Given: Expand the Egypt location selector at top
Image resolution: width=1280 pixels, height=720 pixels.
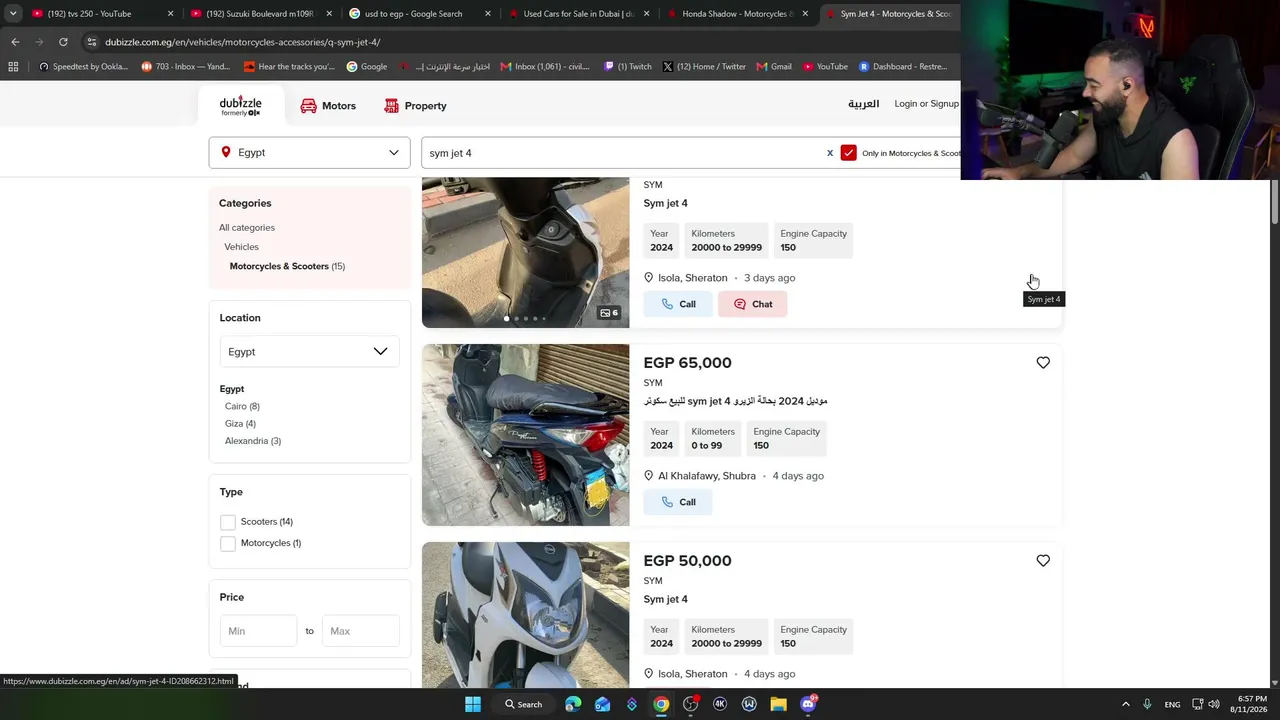Looking at the screenshot, I should click(309, 153).
